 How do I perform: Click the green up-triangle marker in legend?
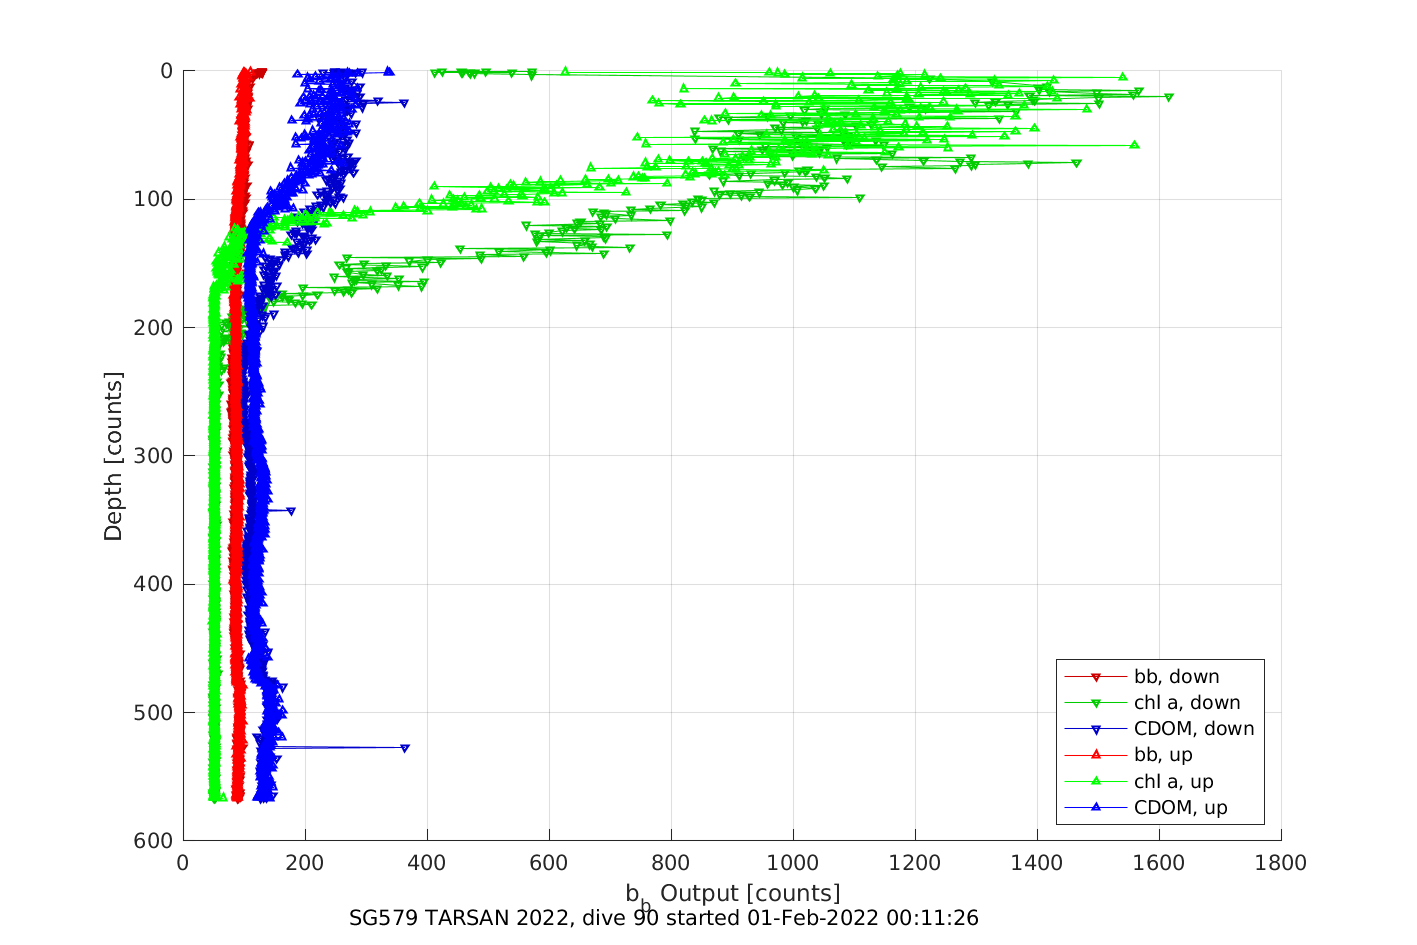[1095, 781]
